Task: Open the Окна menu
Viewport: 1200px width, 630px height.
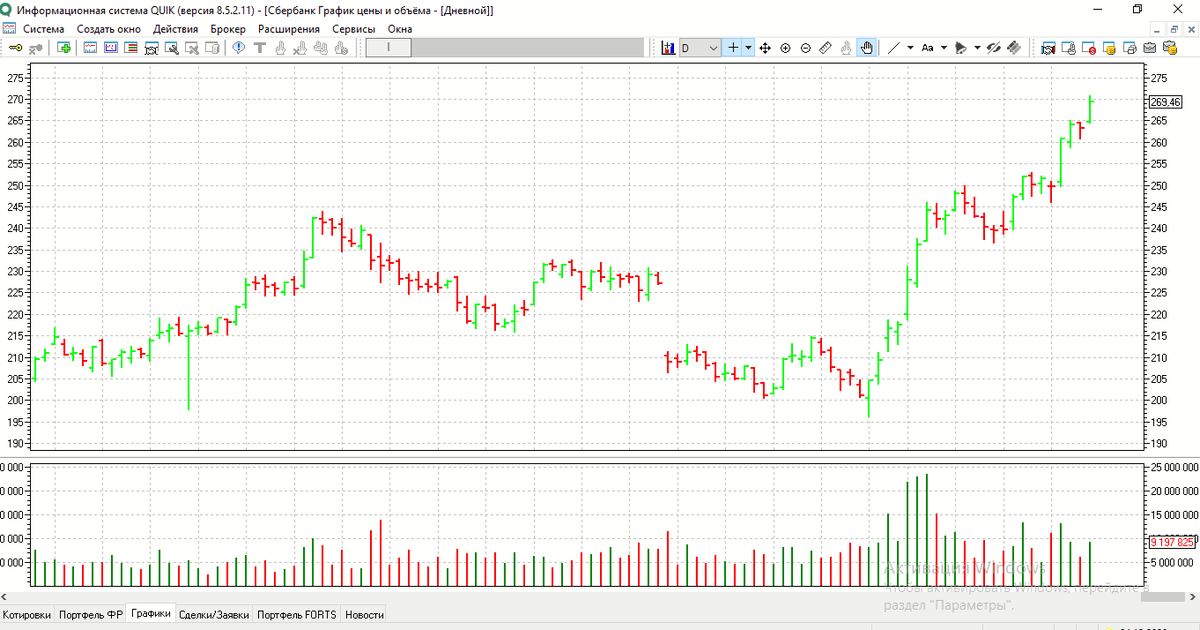Action: [x=400, y=29]
